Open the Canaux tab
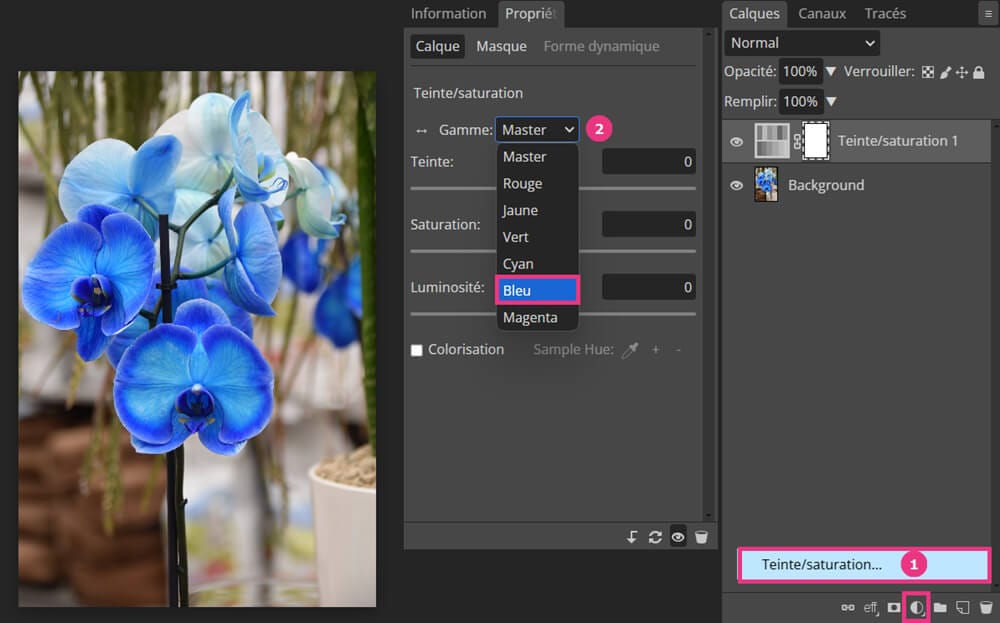This screenshot has width=1000, height=623. [821, 13]
